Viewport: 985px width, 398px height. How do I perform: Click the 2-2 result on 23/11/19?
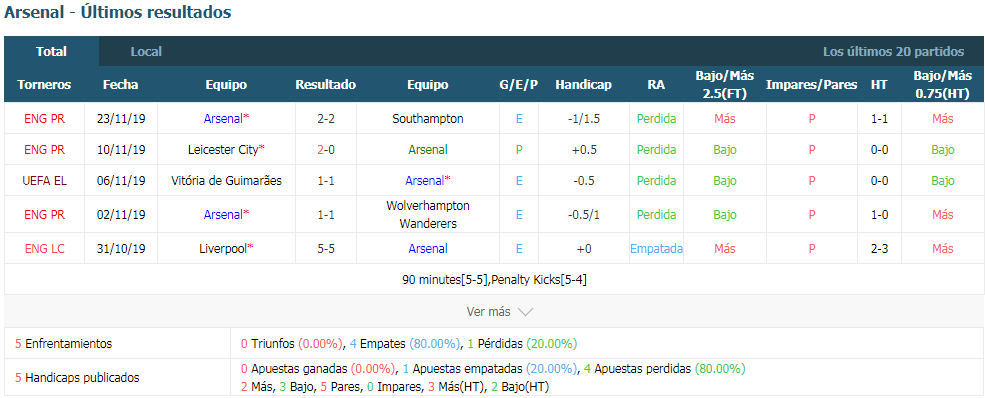pos(326,119)
